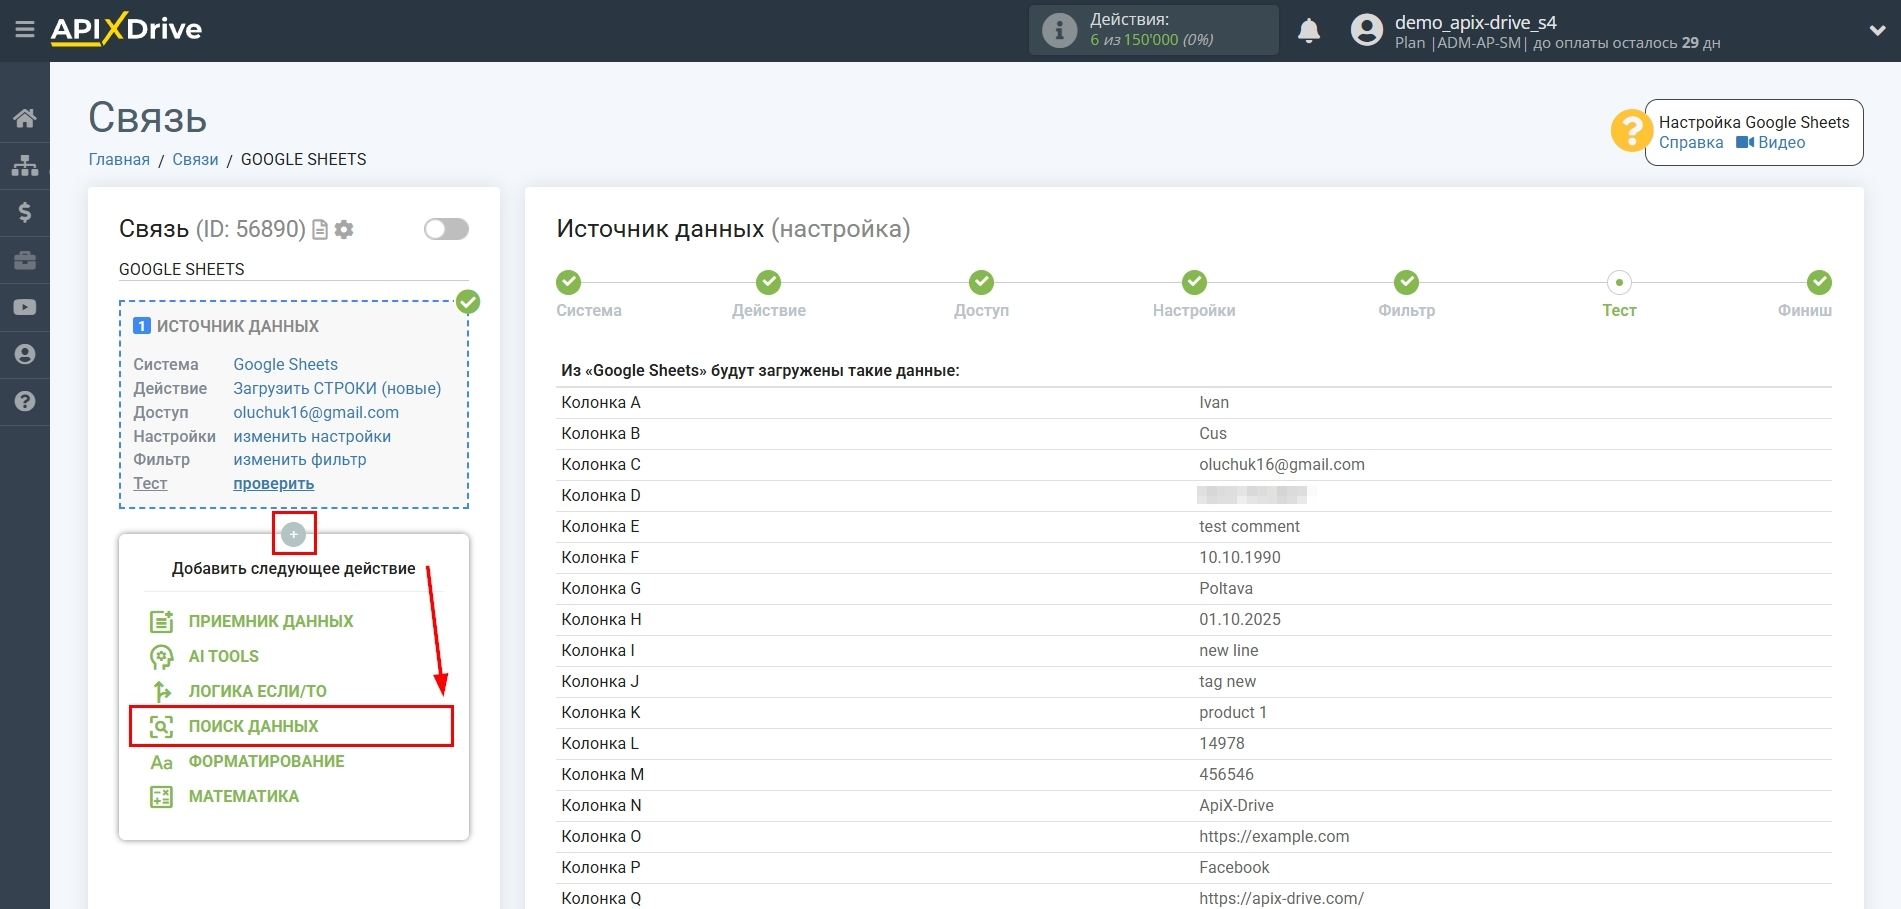
Task: Click the green Финиш step checkmark
Action: 1818,282
